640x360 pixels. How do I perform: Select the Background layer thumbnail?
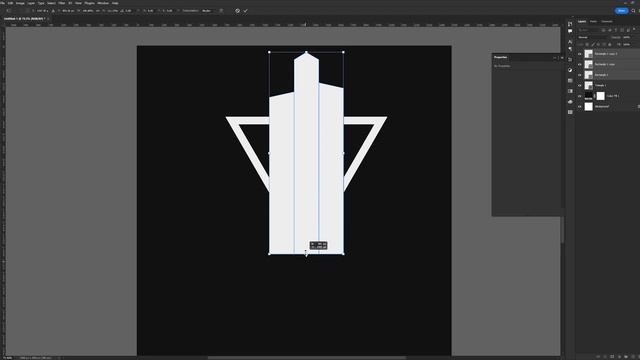coord(589,107)
